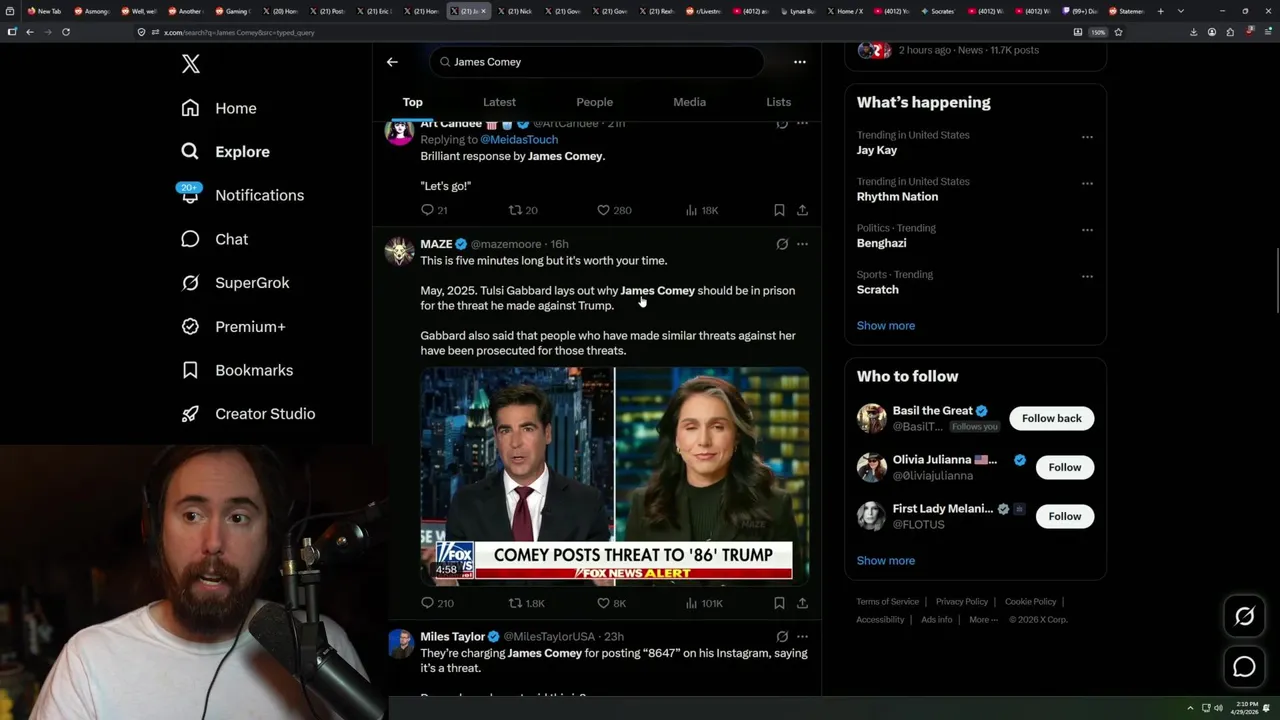Open @MeidasTouch mention link
Viewport: 1280px width, 720px height.
point(519,140)
